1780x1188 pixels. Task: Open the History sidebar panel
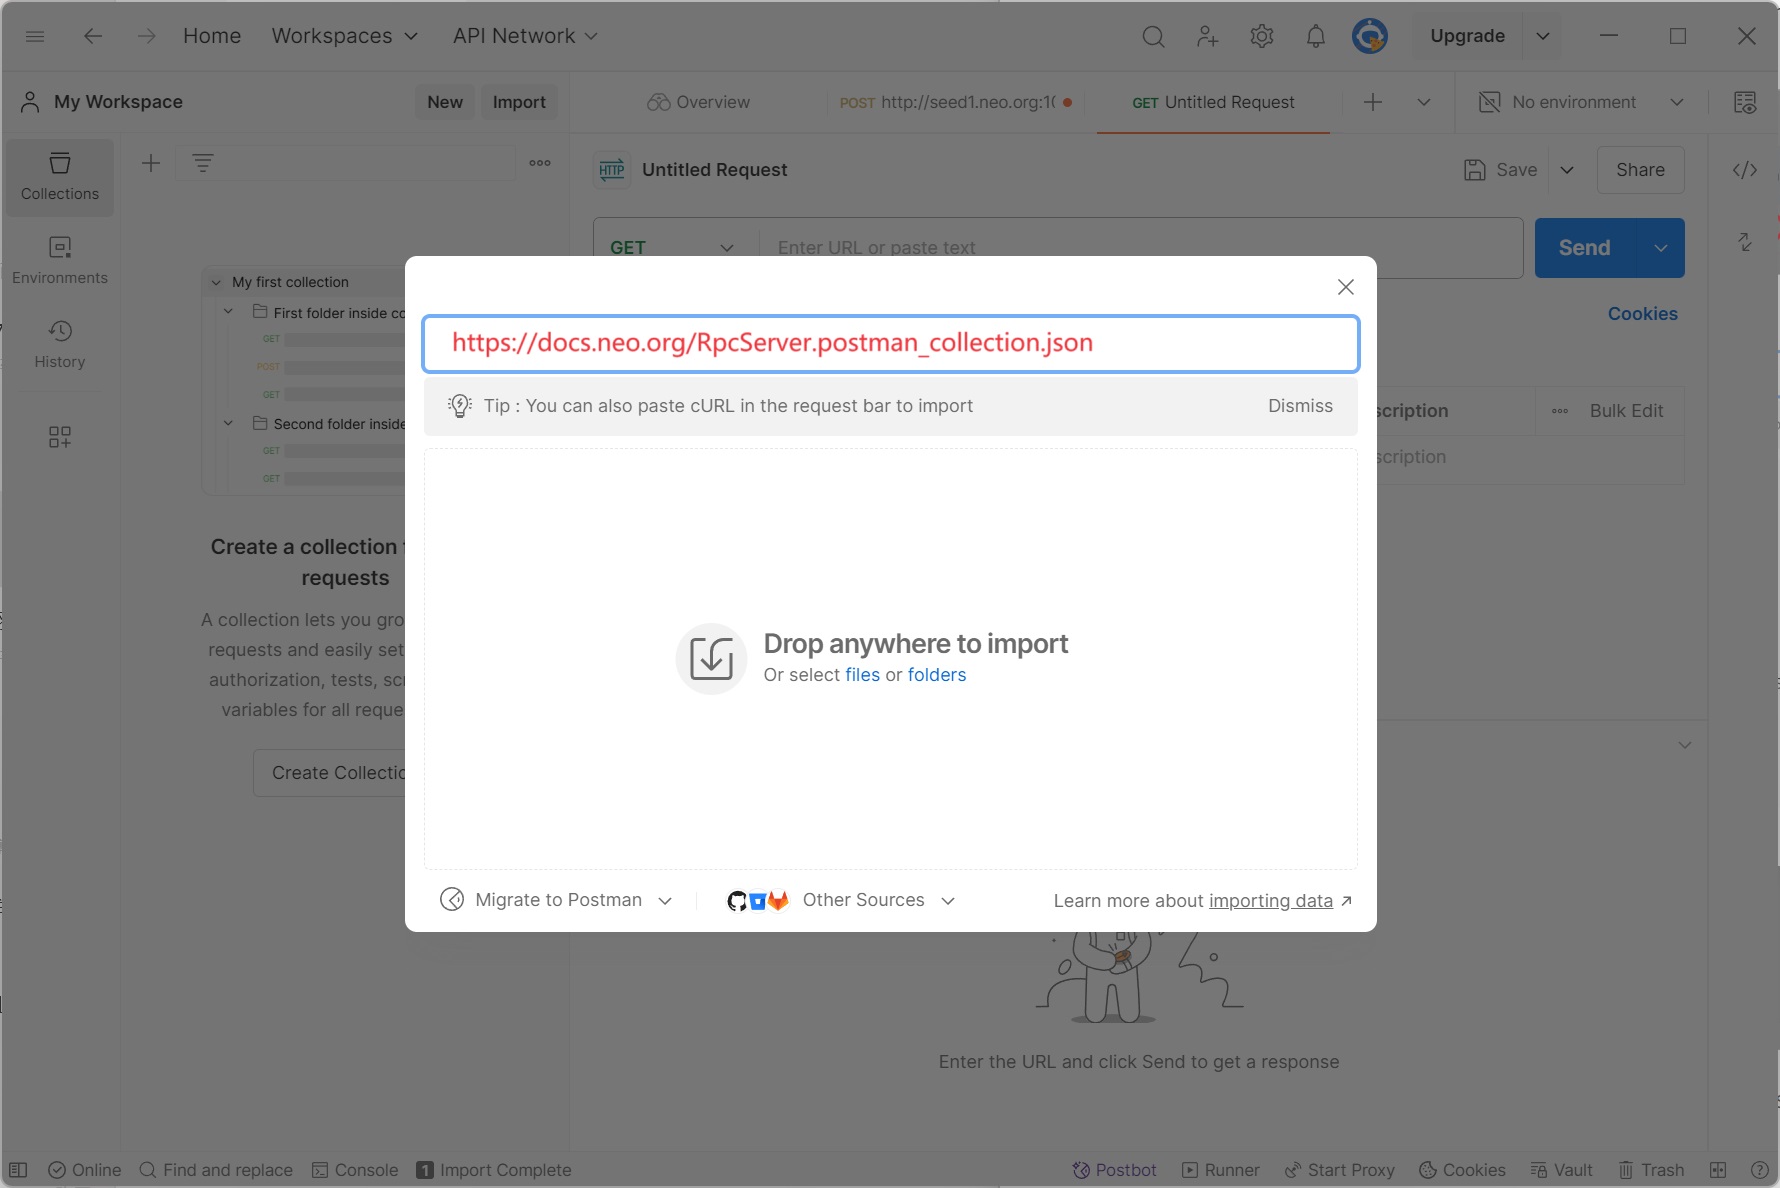[60, 345]
